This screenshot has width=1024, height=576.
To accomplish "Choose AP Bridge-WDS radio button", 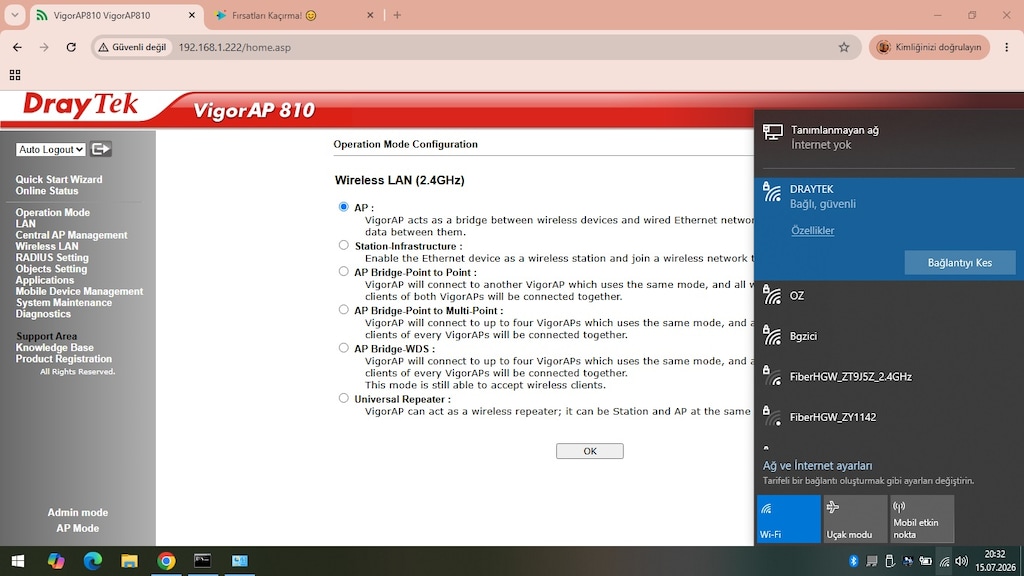I will tap(344, 348).
